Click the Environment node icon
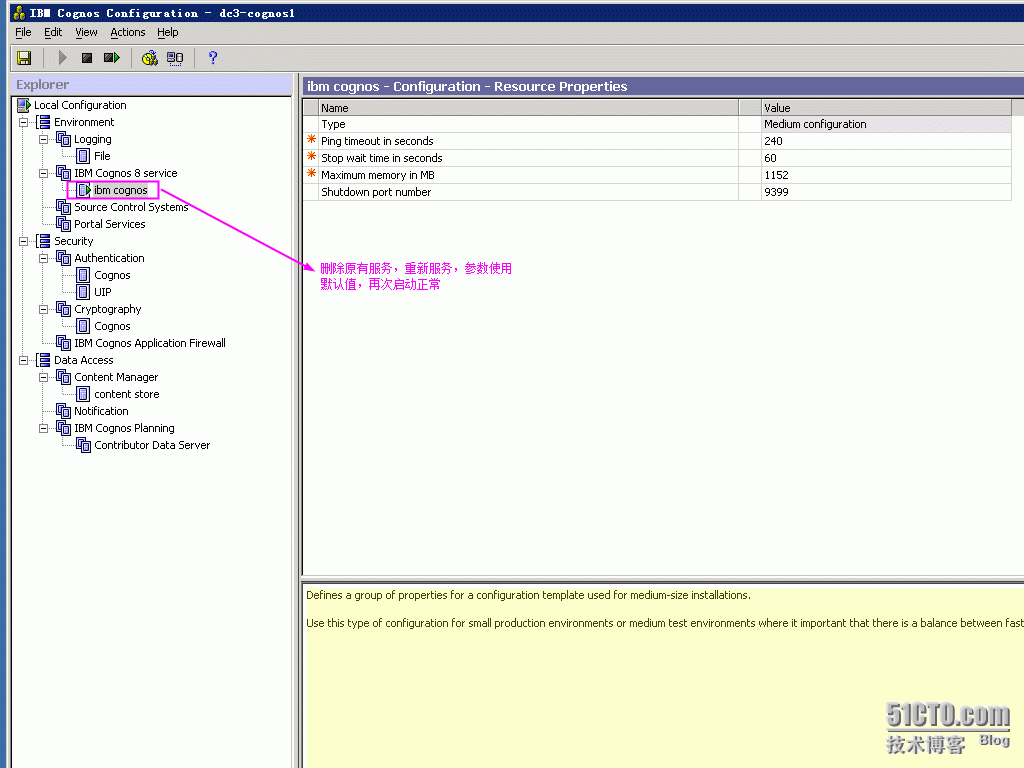Screen dimensions: 1024x768 [x=43, y=122]
